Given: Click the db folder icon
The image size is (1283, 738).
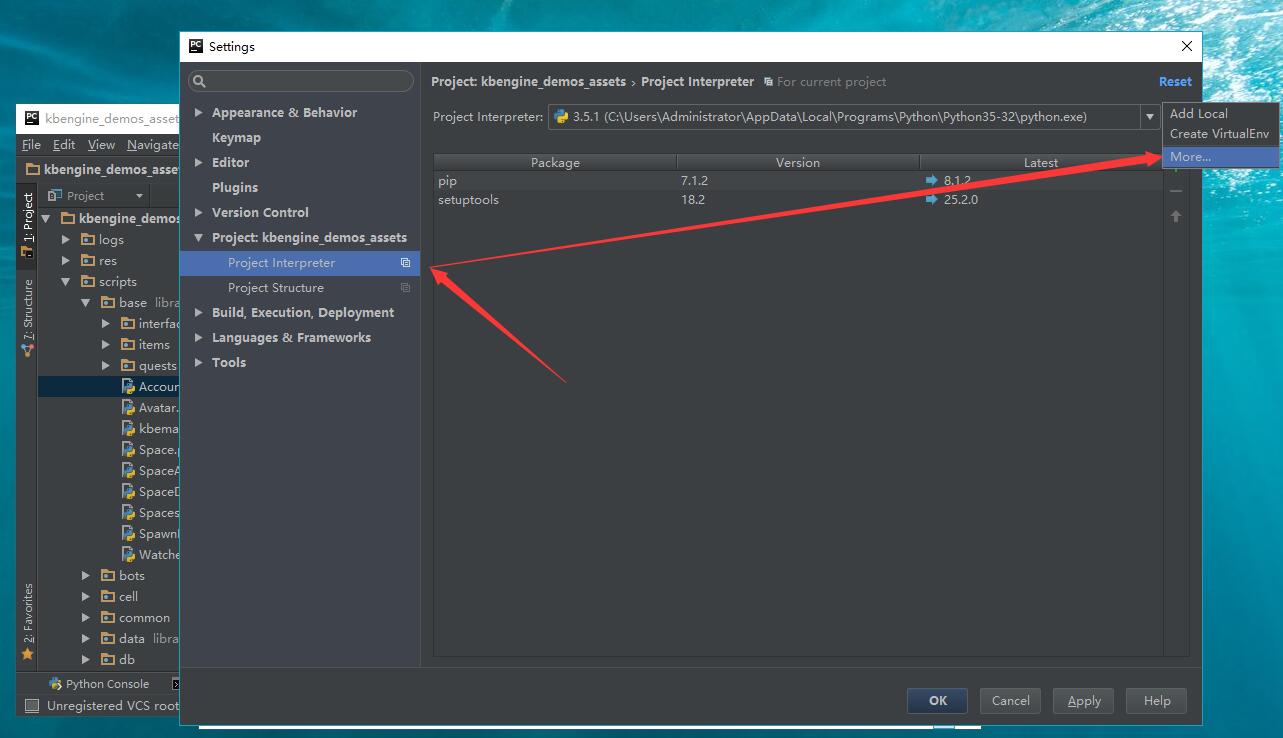Looking at the screenshot, I should pyautogui.click(x=108, y=659).
